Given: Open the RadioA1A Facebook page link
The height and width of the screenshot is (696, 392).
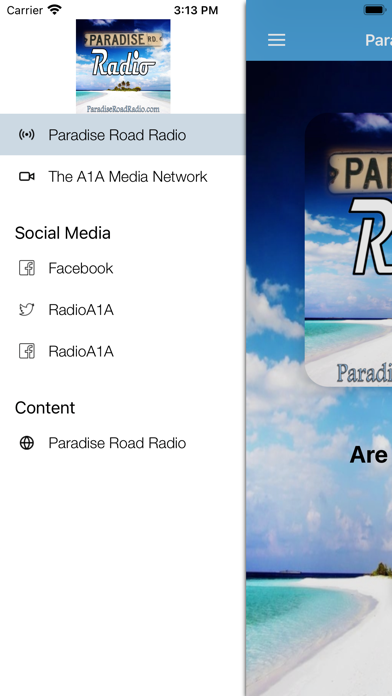Looking at the screenshot, I should pos(123,351).
